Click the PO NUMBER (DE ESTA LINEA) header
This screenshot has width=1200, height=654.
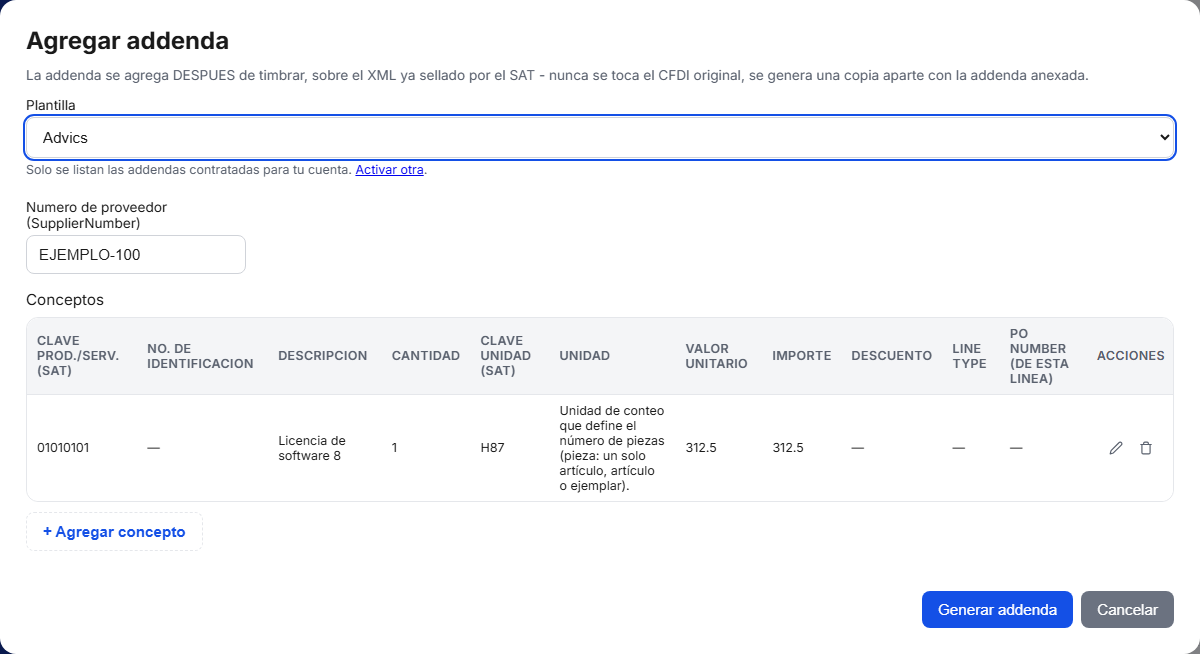(1039, 356)
